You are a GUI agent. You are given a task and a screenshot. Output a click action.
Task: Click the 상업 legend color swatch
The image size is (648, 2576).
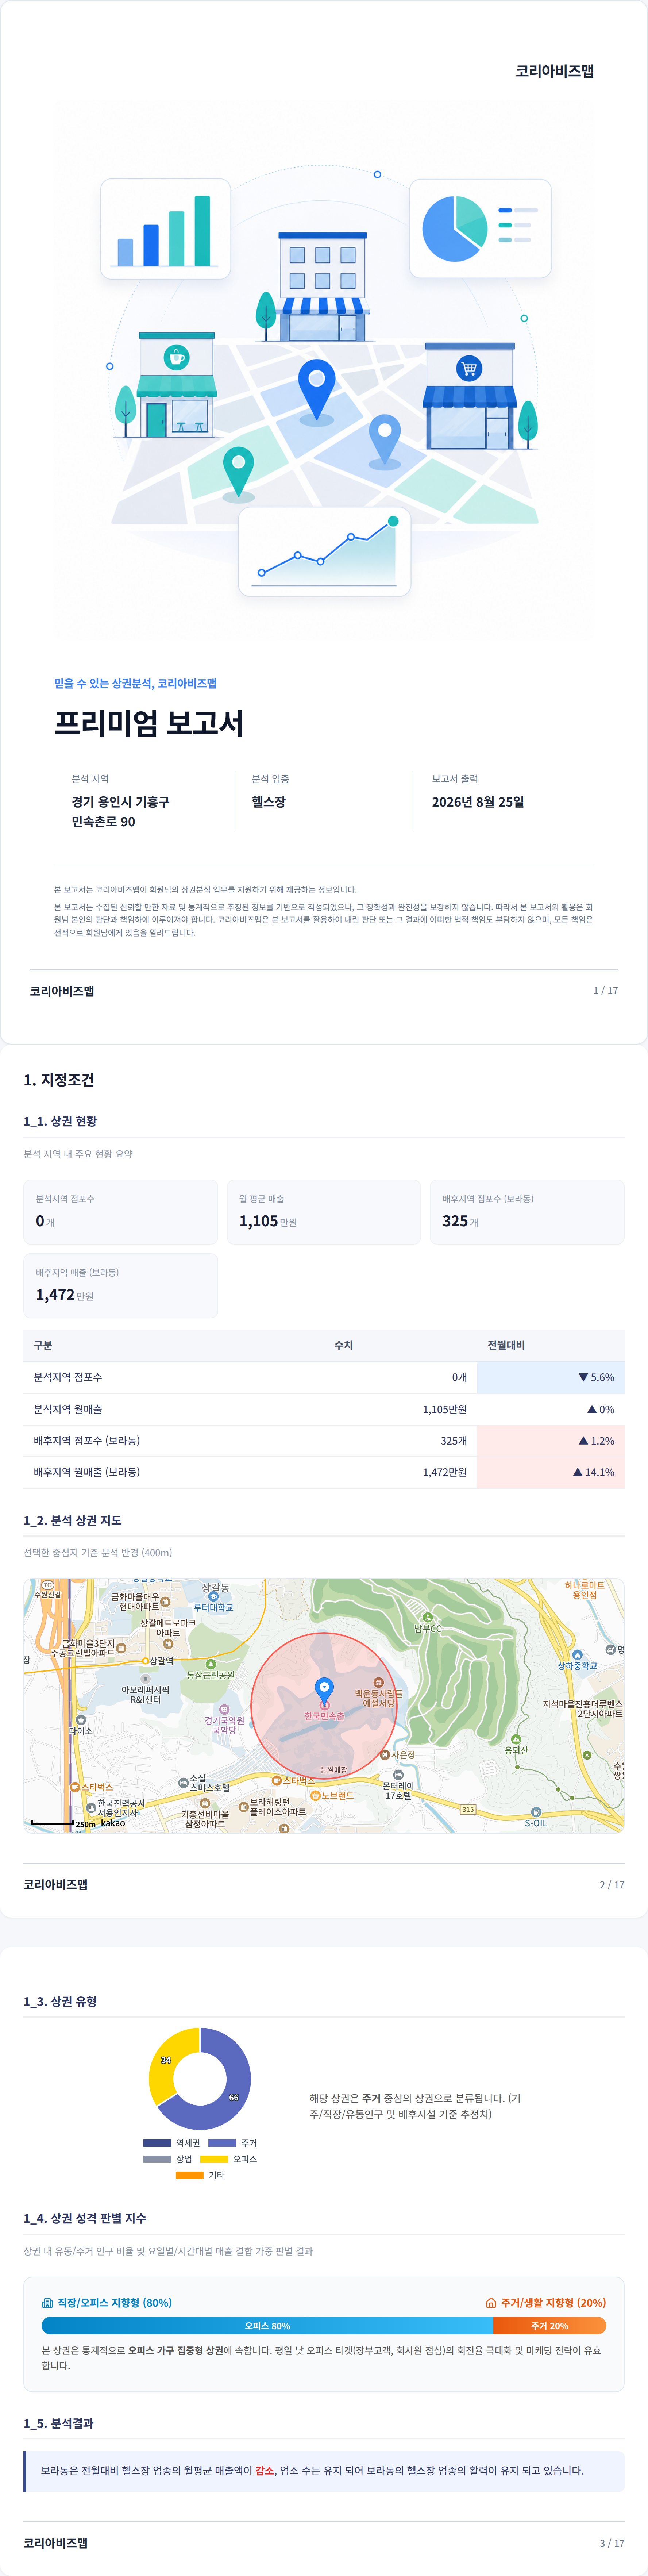coord(157,2159)
